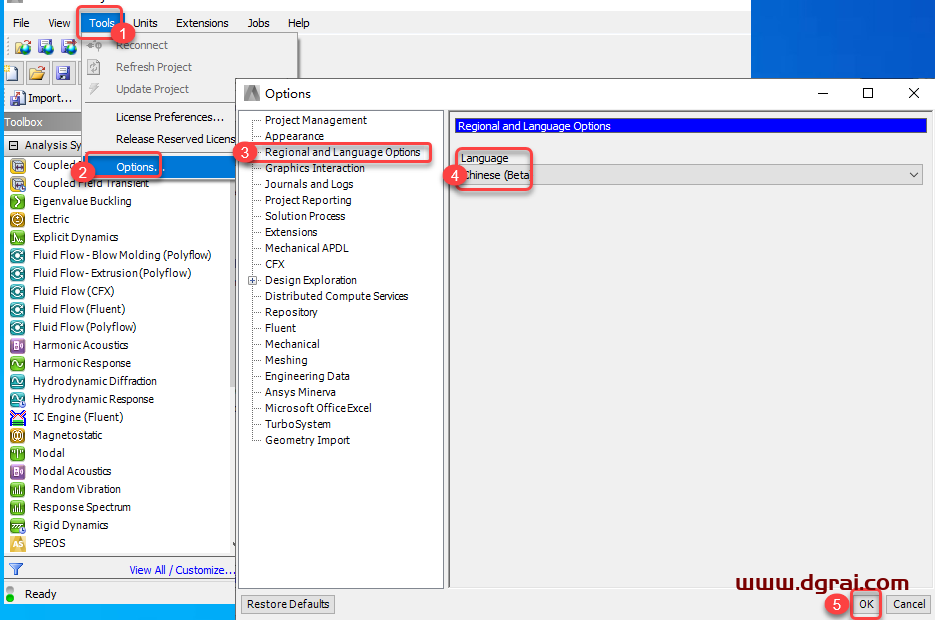Click the send changes to repository icon
Viewport: 935px width, 620px height.
(x=69, y=47)
